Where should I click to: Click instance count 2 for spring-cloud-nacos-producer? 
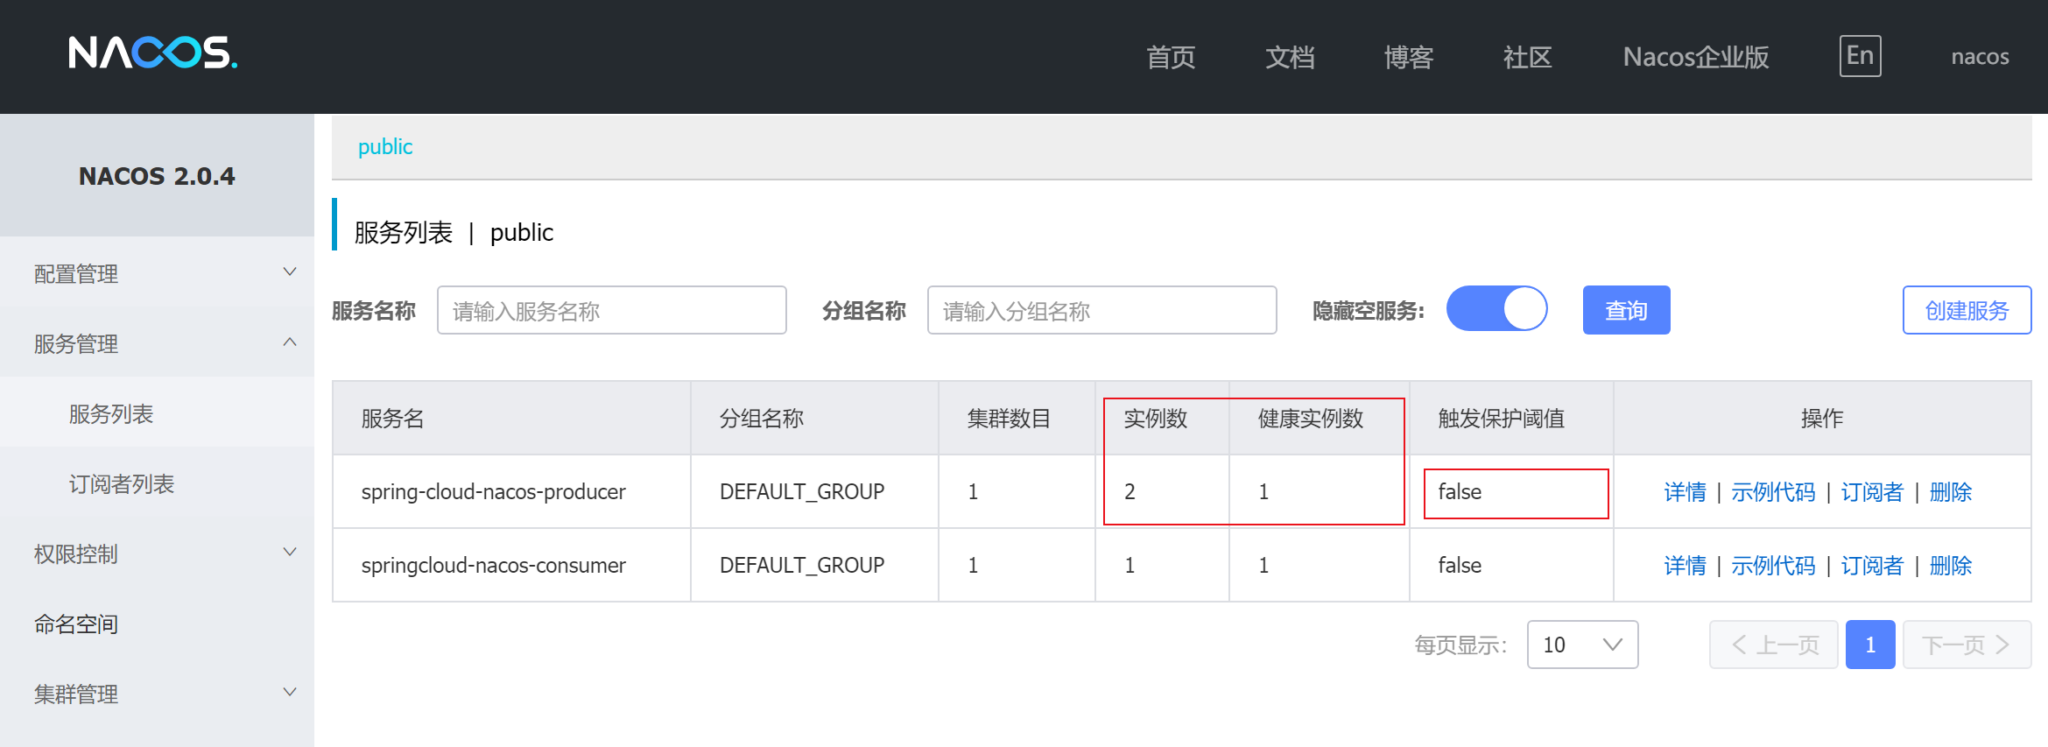[x=1130, y=492]
